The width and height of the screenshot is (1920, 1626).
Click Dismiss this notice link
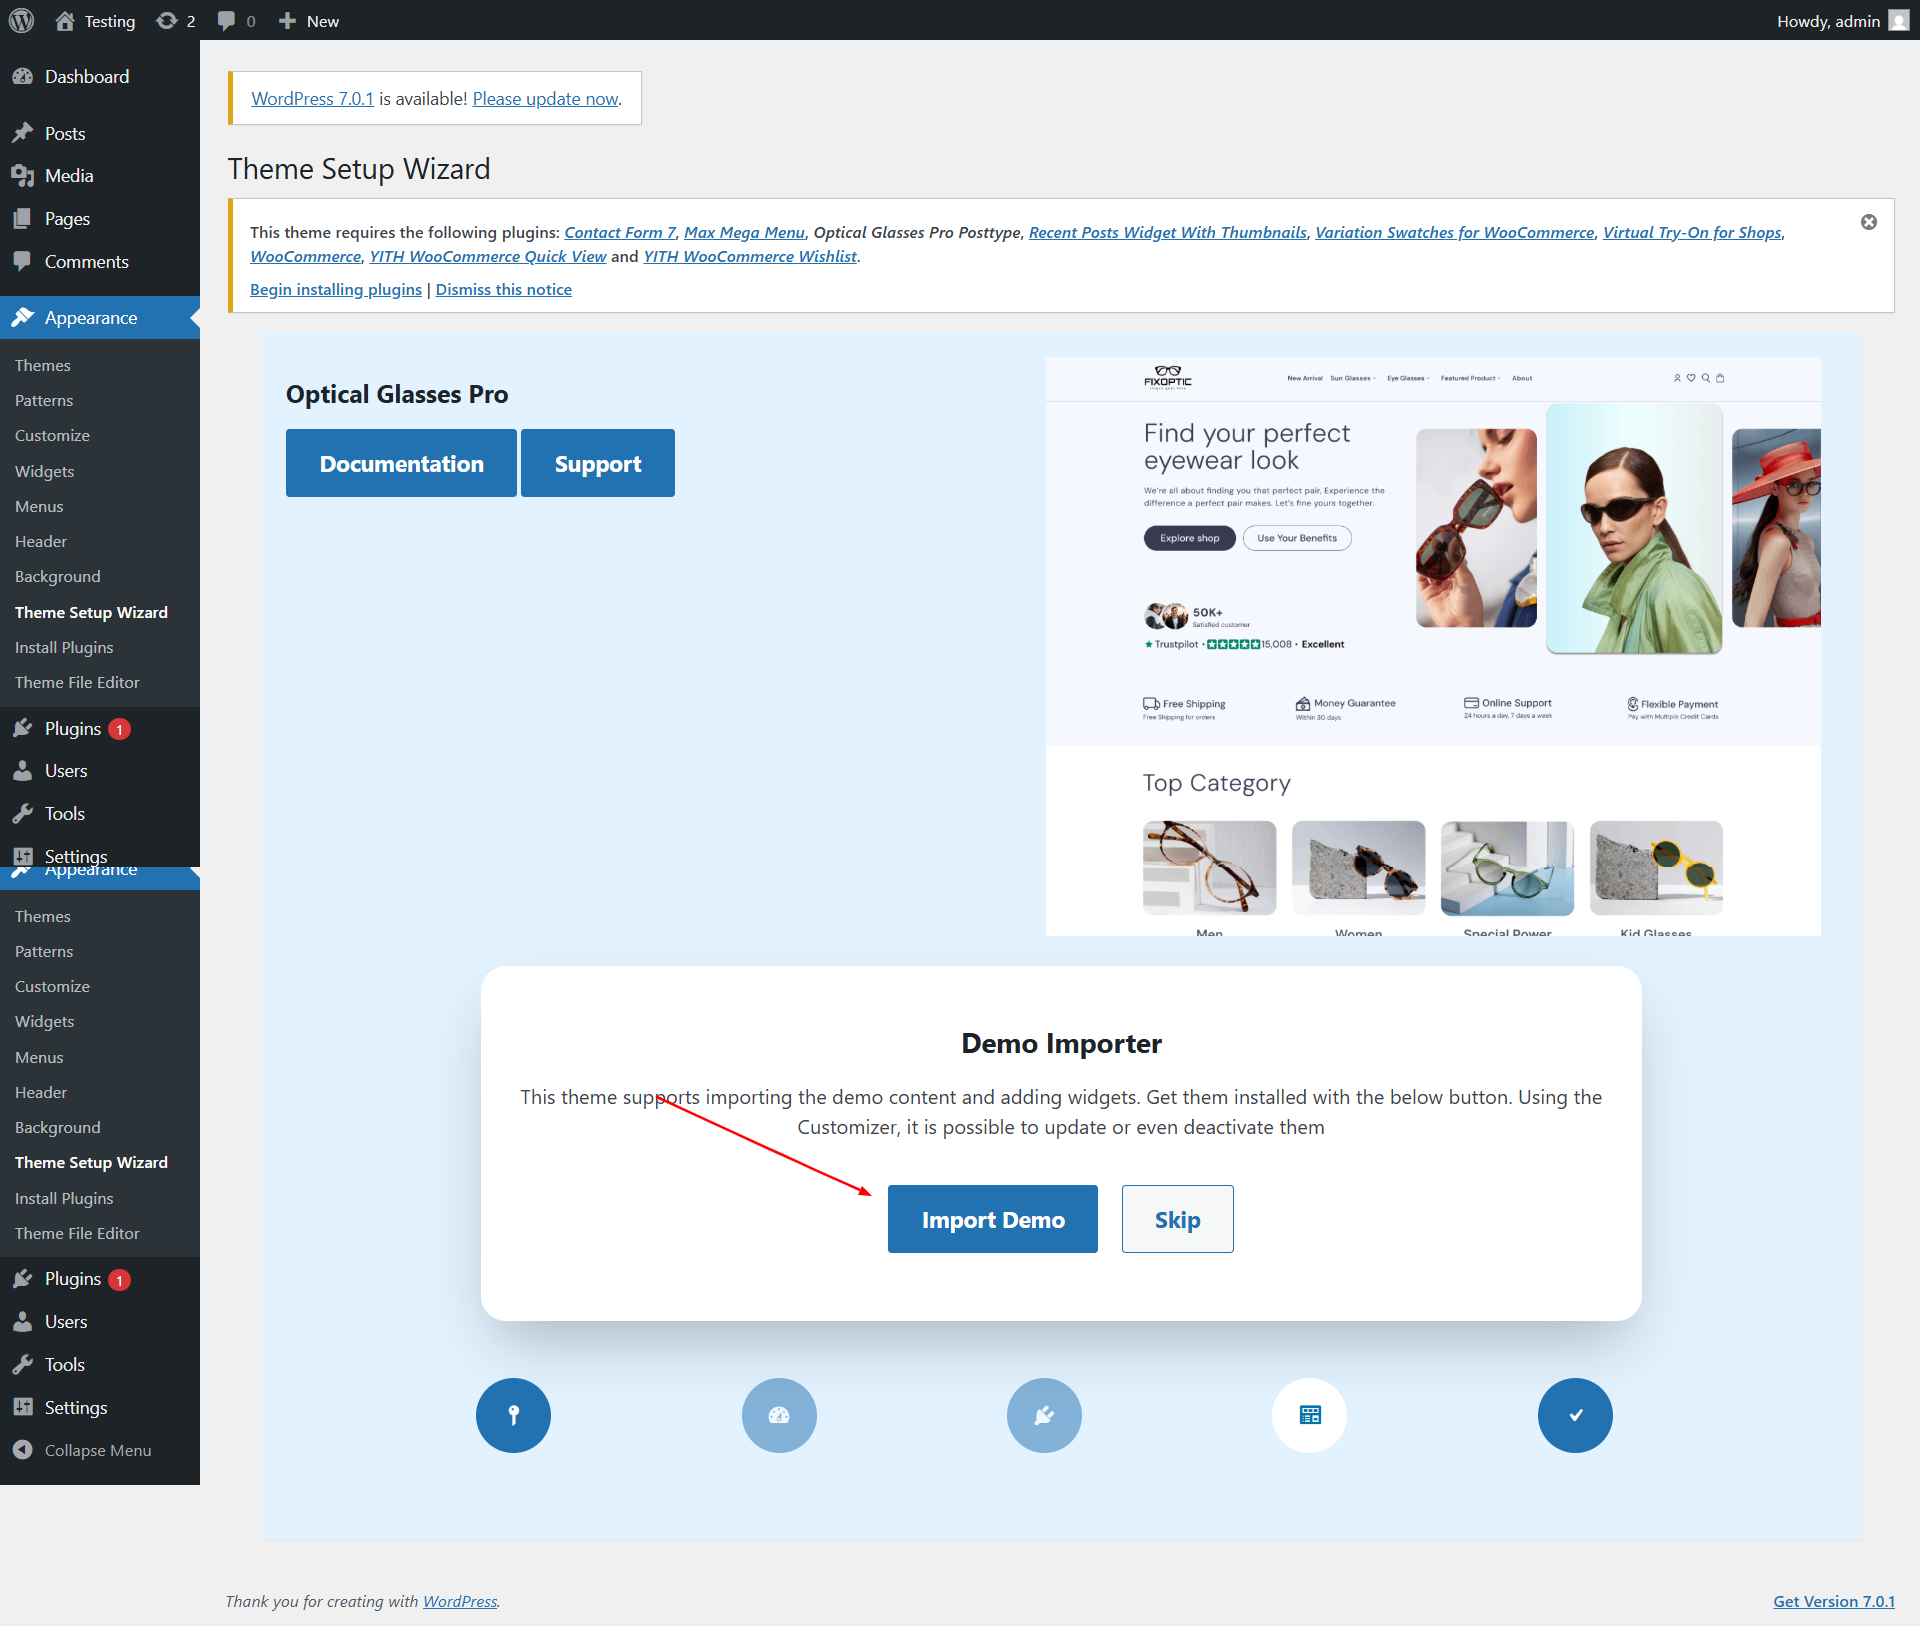pyautogui.click(x=503, y=289)
